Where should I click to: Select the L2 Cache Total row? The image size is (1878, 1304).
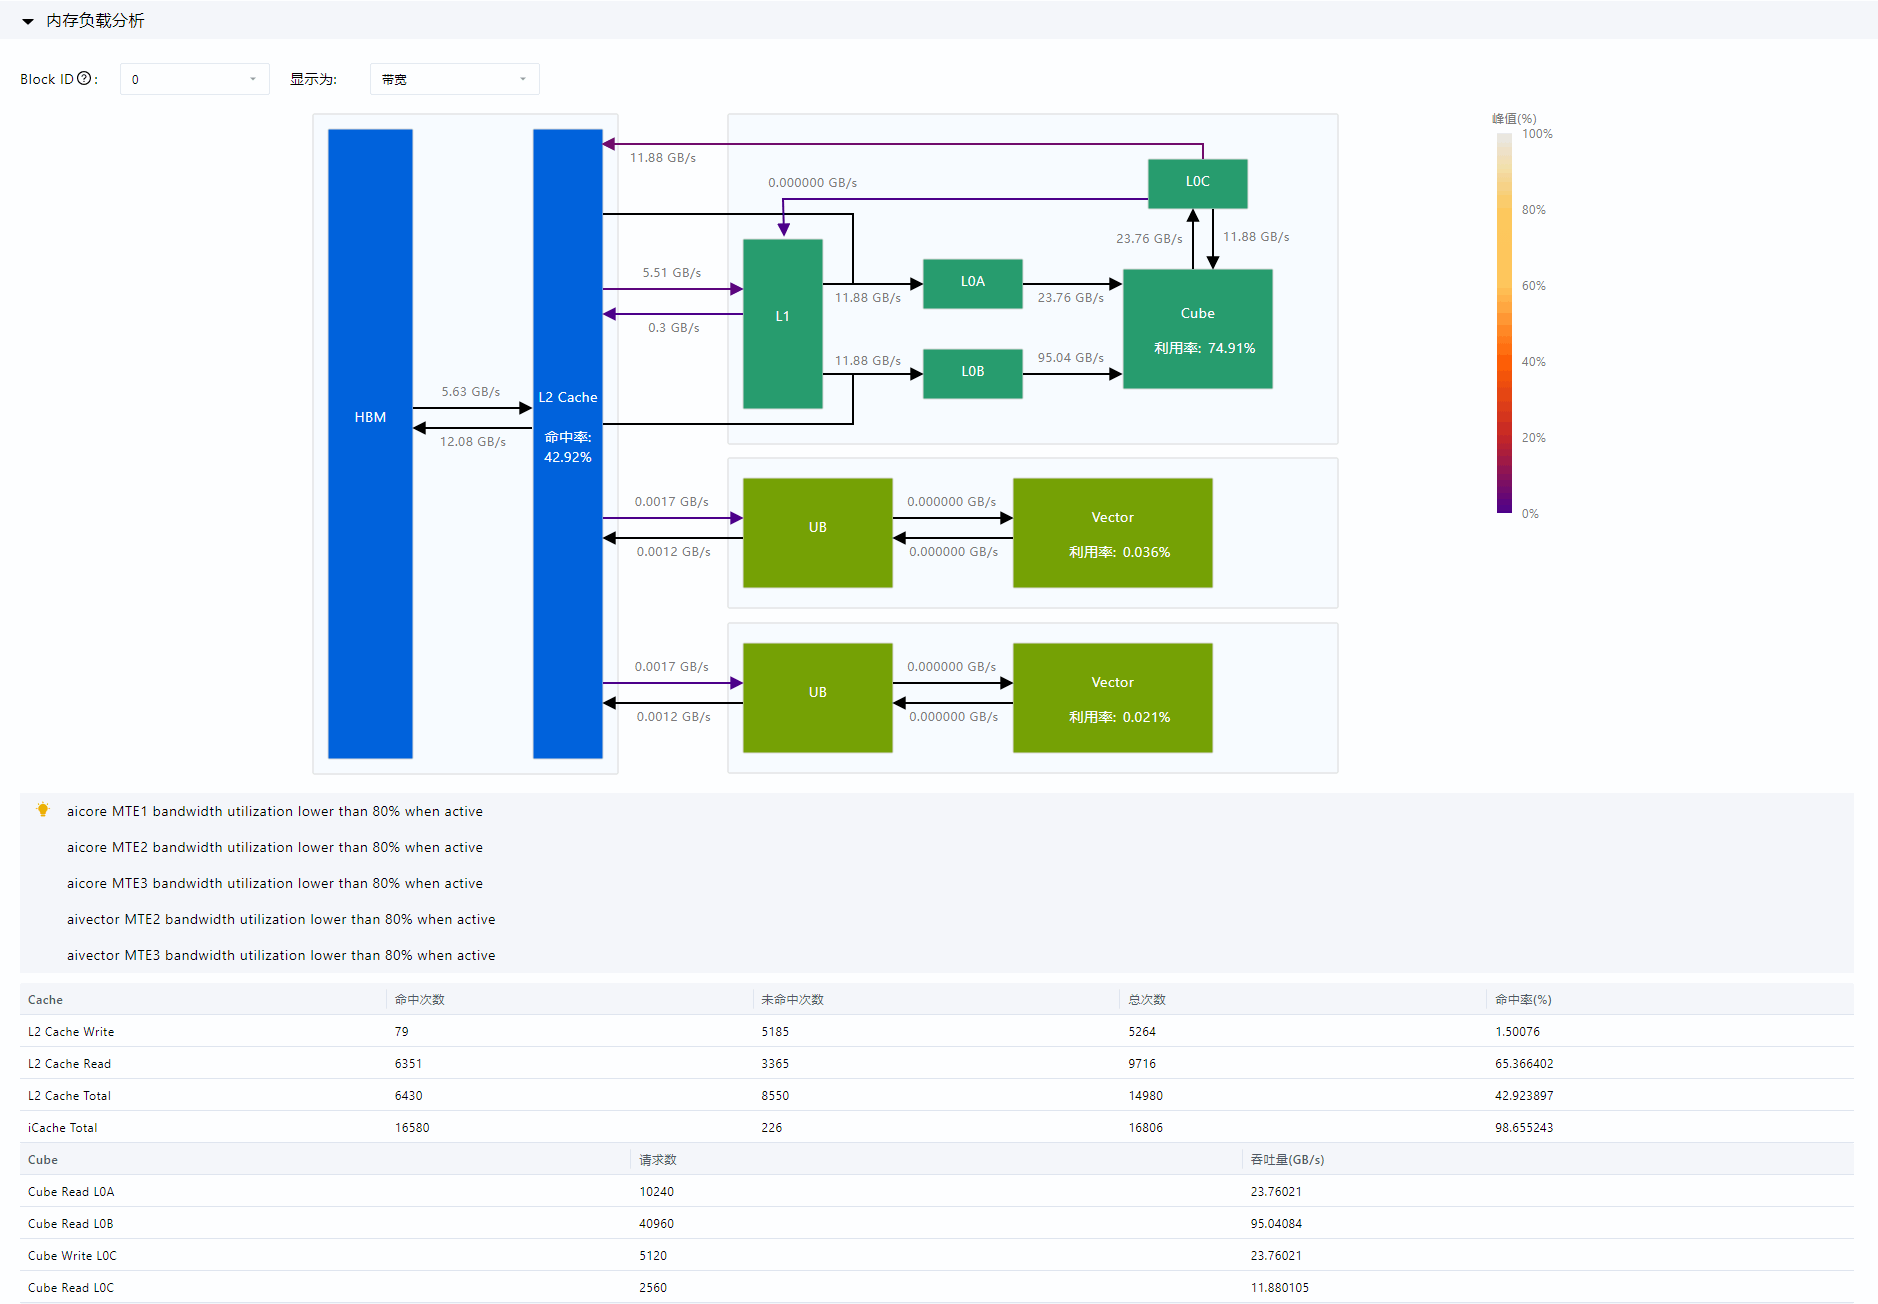pyautogui.click(x=937, y=1095)
